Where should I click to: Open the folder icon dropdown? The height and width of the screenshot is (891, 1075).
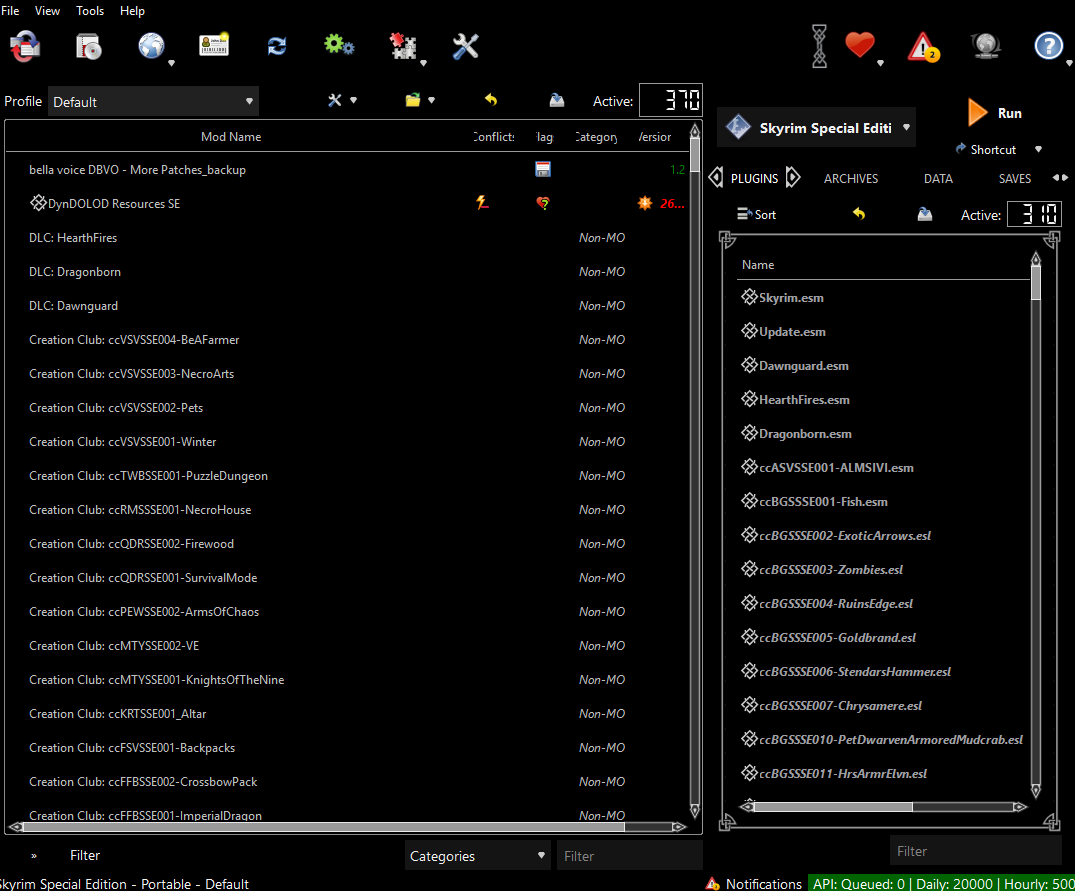pyautogui.click(x=420, y=100)
